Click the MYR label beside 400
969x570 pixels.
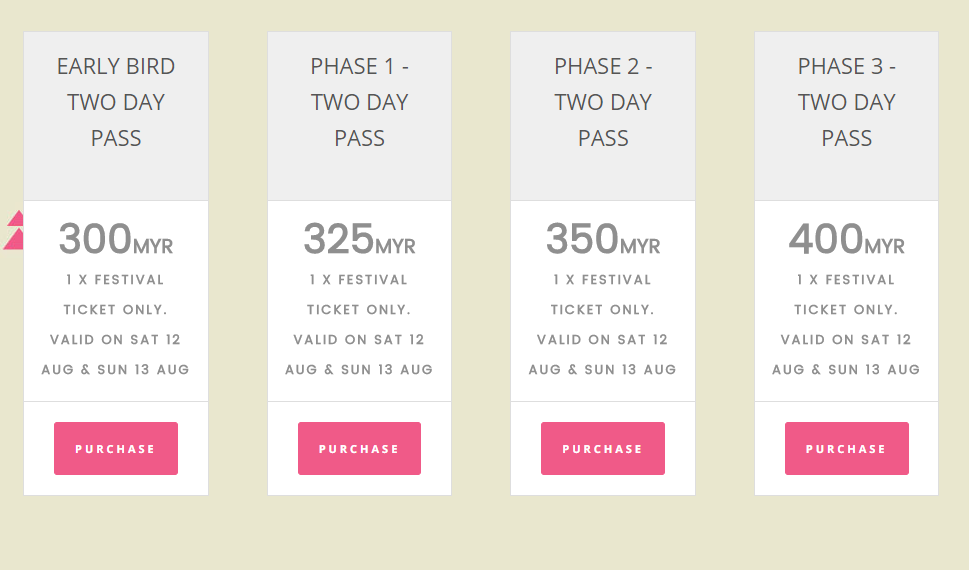pyautogui.click(x=884, y=246)
